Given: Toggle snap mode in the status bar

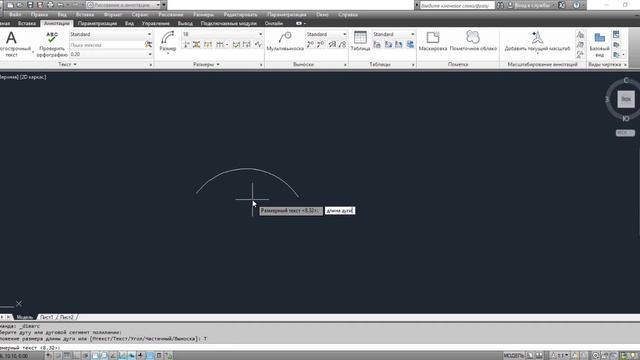Looking at the screenshot, I should [x=58, y=356].
